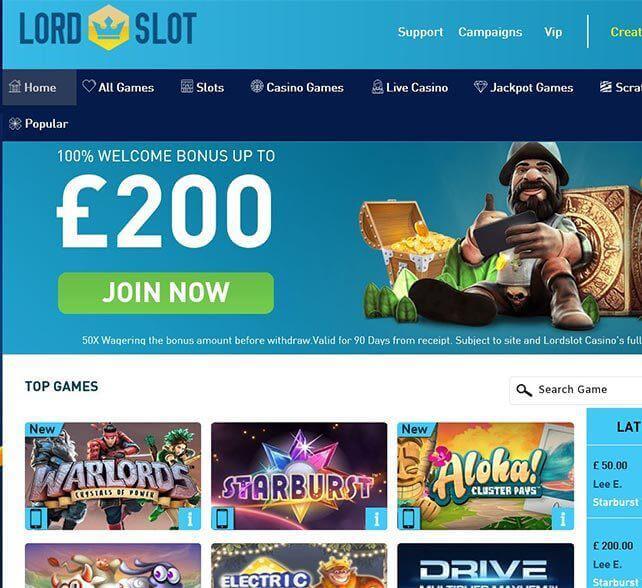Open Casino Games category

(297, 87)
